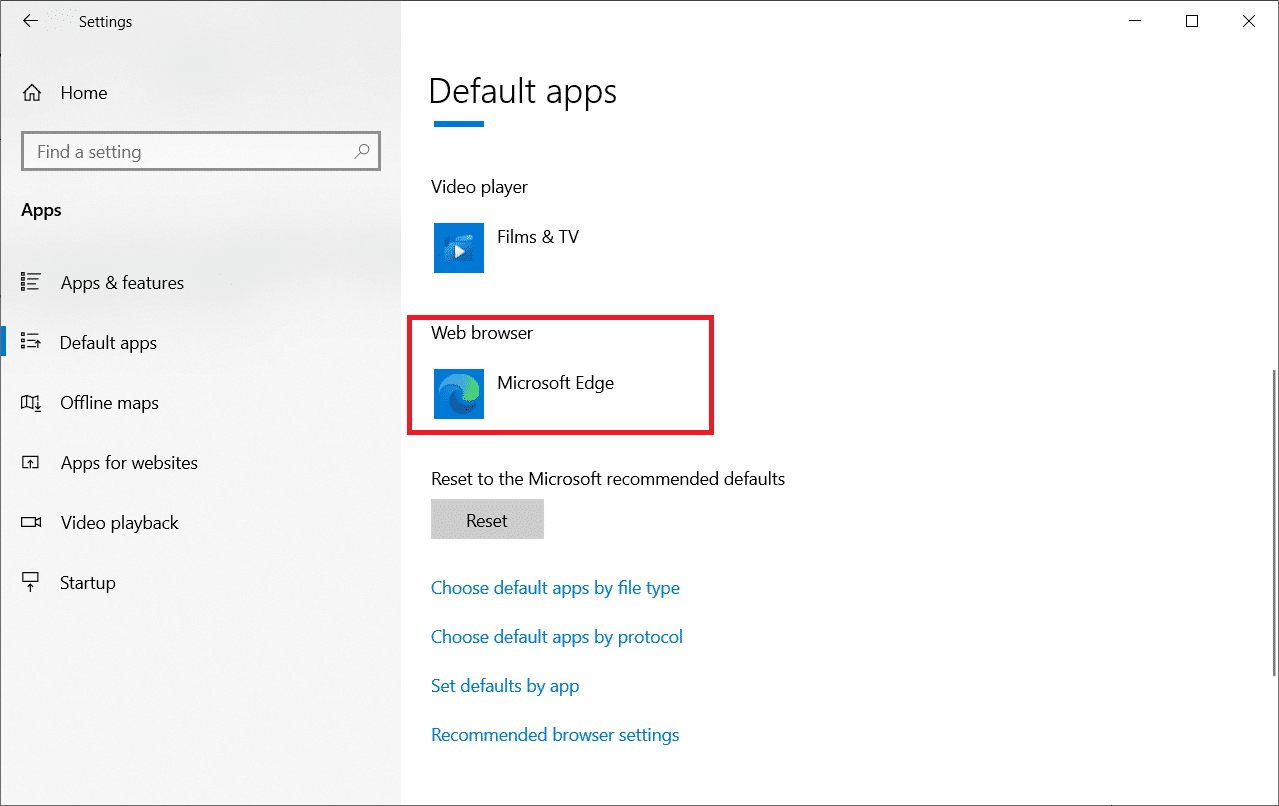This screenshot has width=1279, height=806.
Task: Open Set defaults by app
Action: [504, 686]
